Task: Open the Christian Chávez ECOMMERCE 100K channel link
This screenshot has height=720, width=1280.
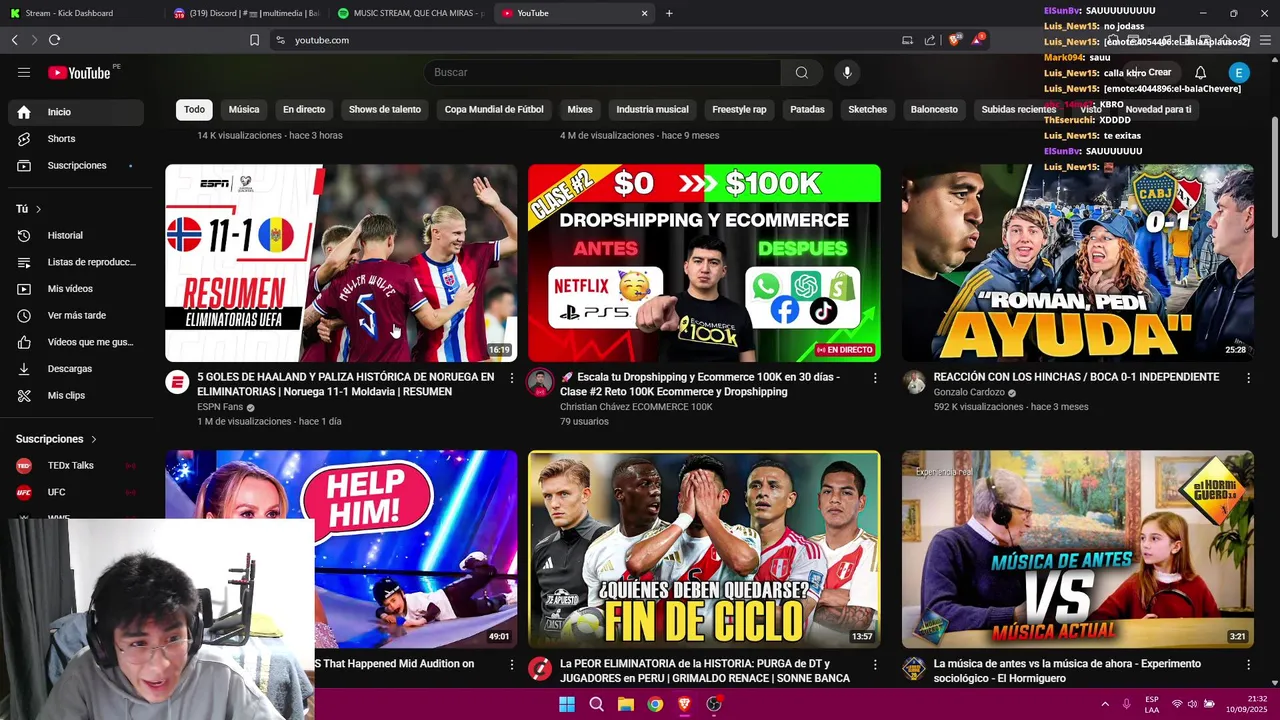Action: click(x=636, y=407)
